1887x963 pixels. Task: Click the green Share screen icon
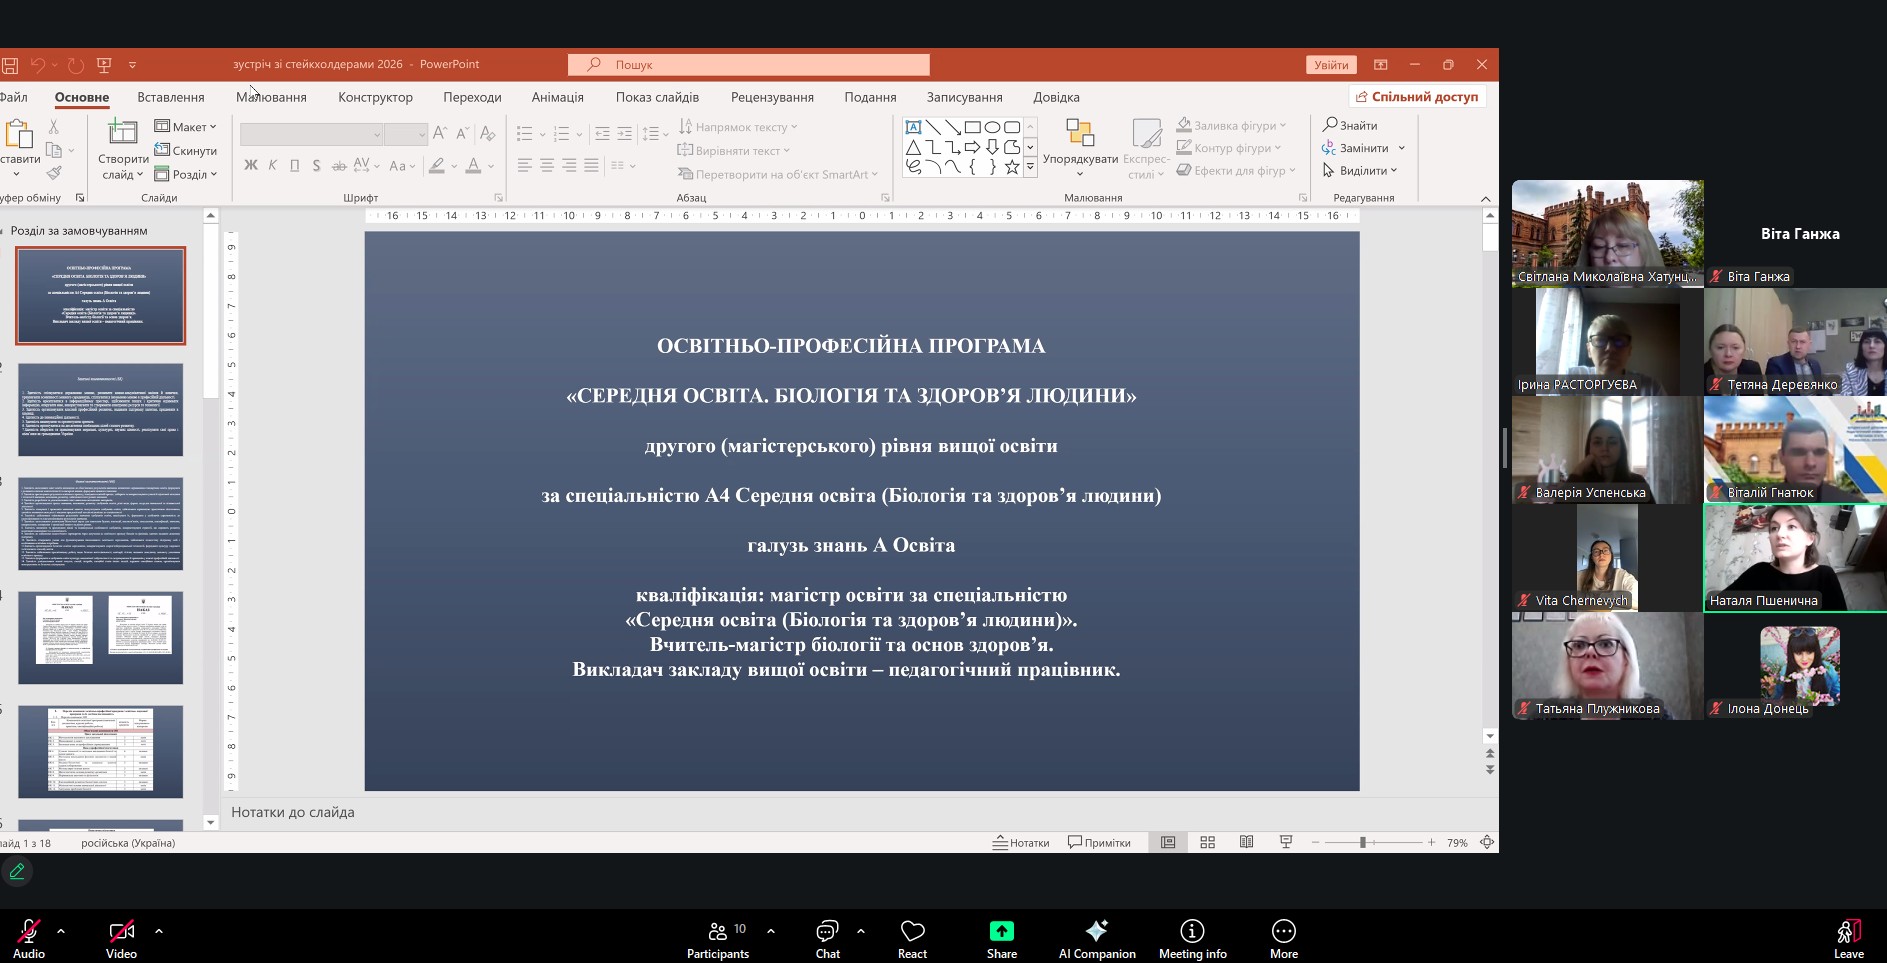pos(1001,932)
